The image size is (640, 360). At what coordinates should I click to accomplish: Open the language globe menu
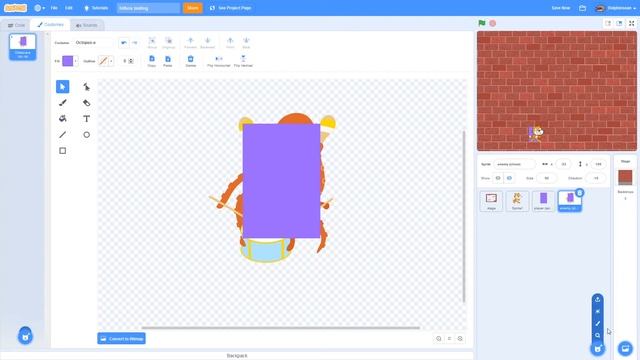(x=39, y=8)
